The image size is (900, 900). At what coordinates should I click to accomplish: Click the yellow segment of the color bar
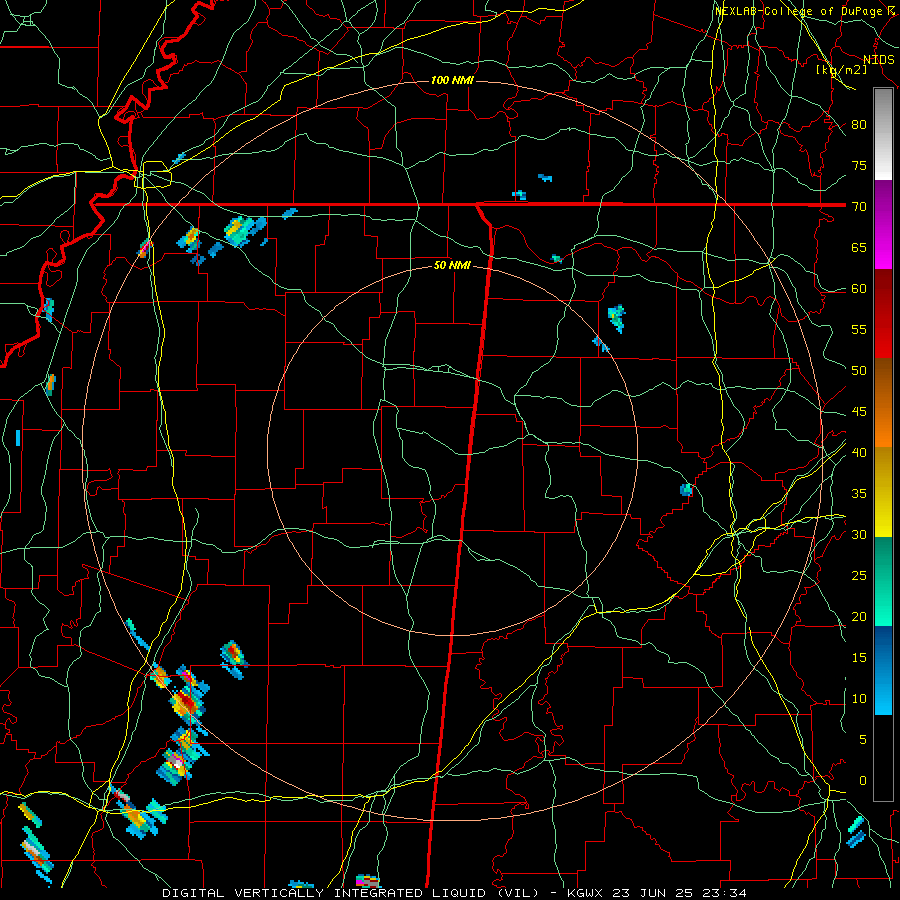883,492
